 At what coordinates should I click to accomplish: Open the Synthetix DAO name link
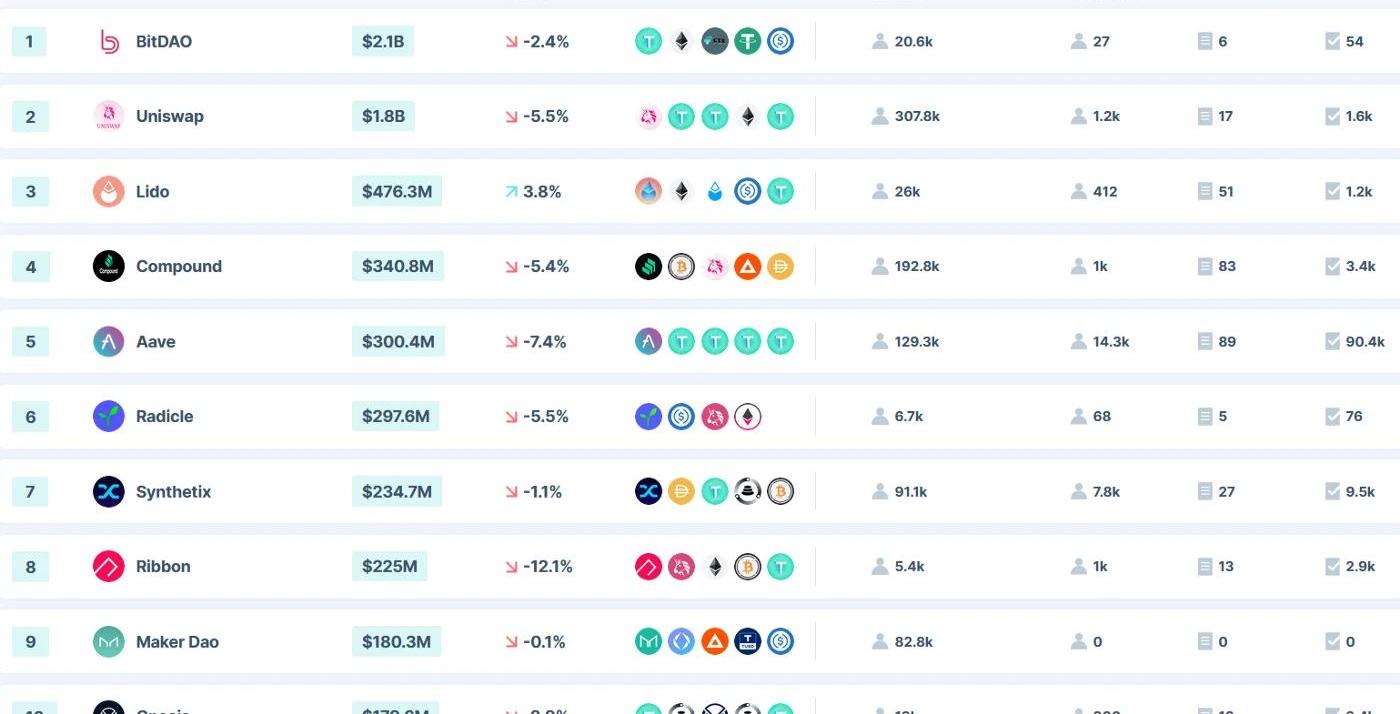coord(173,491)
